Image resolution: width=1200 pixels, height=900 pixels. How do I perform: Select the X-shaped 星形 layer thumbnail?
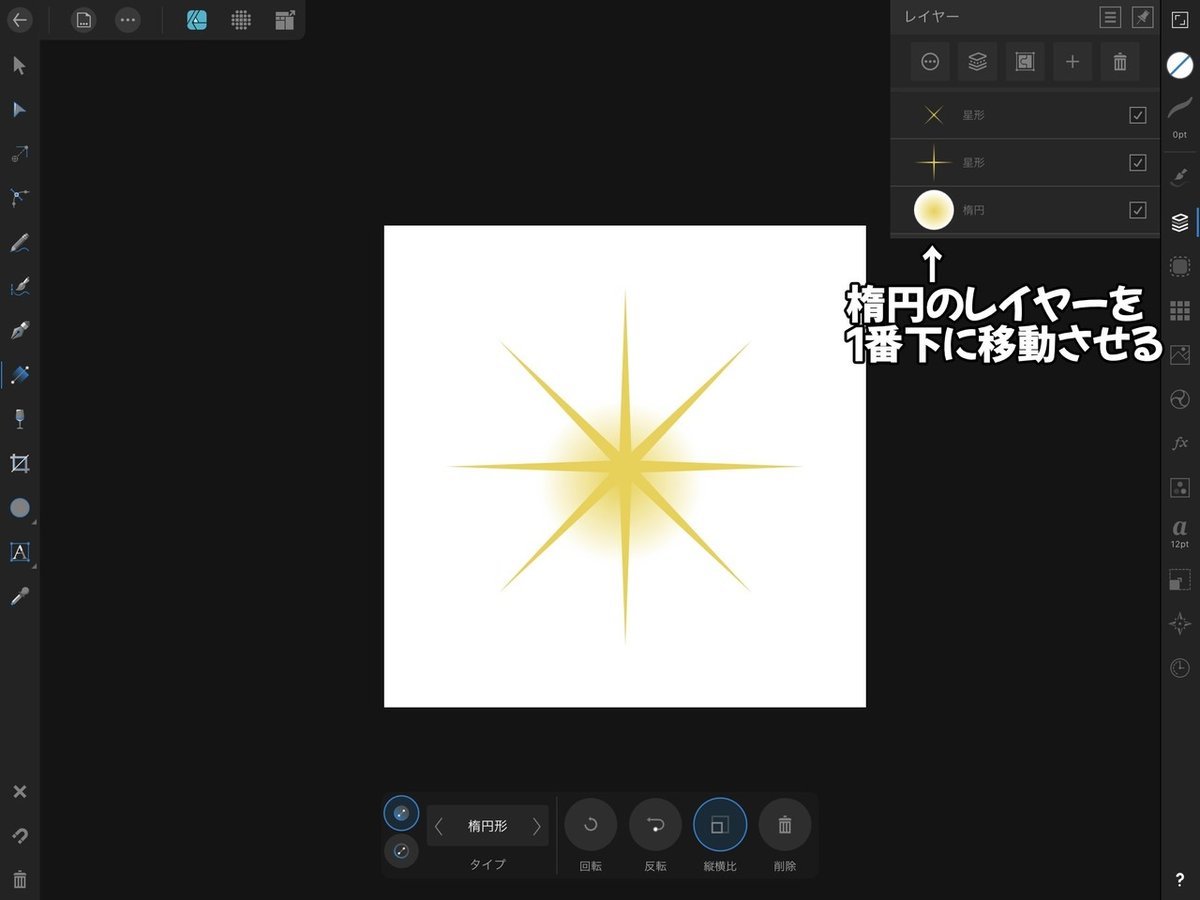tap(934, 115)
